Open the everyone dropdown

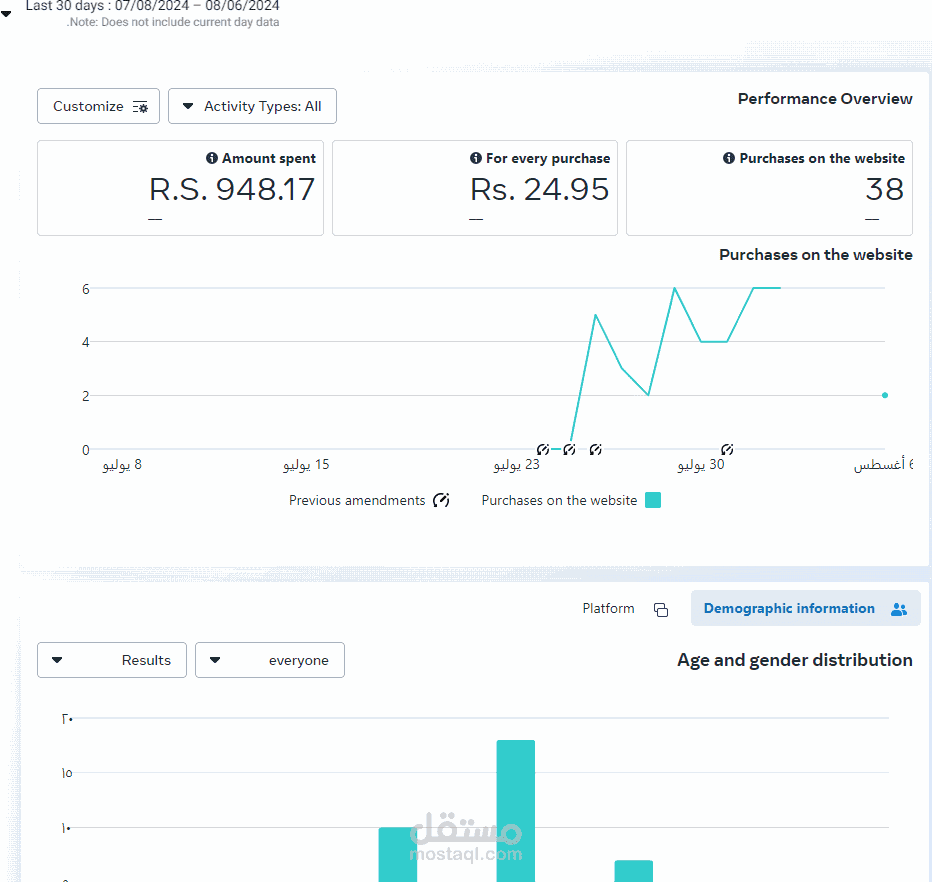270,660
